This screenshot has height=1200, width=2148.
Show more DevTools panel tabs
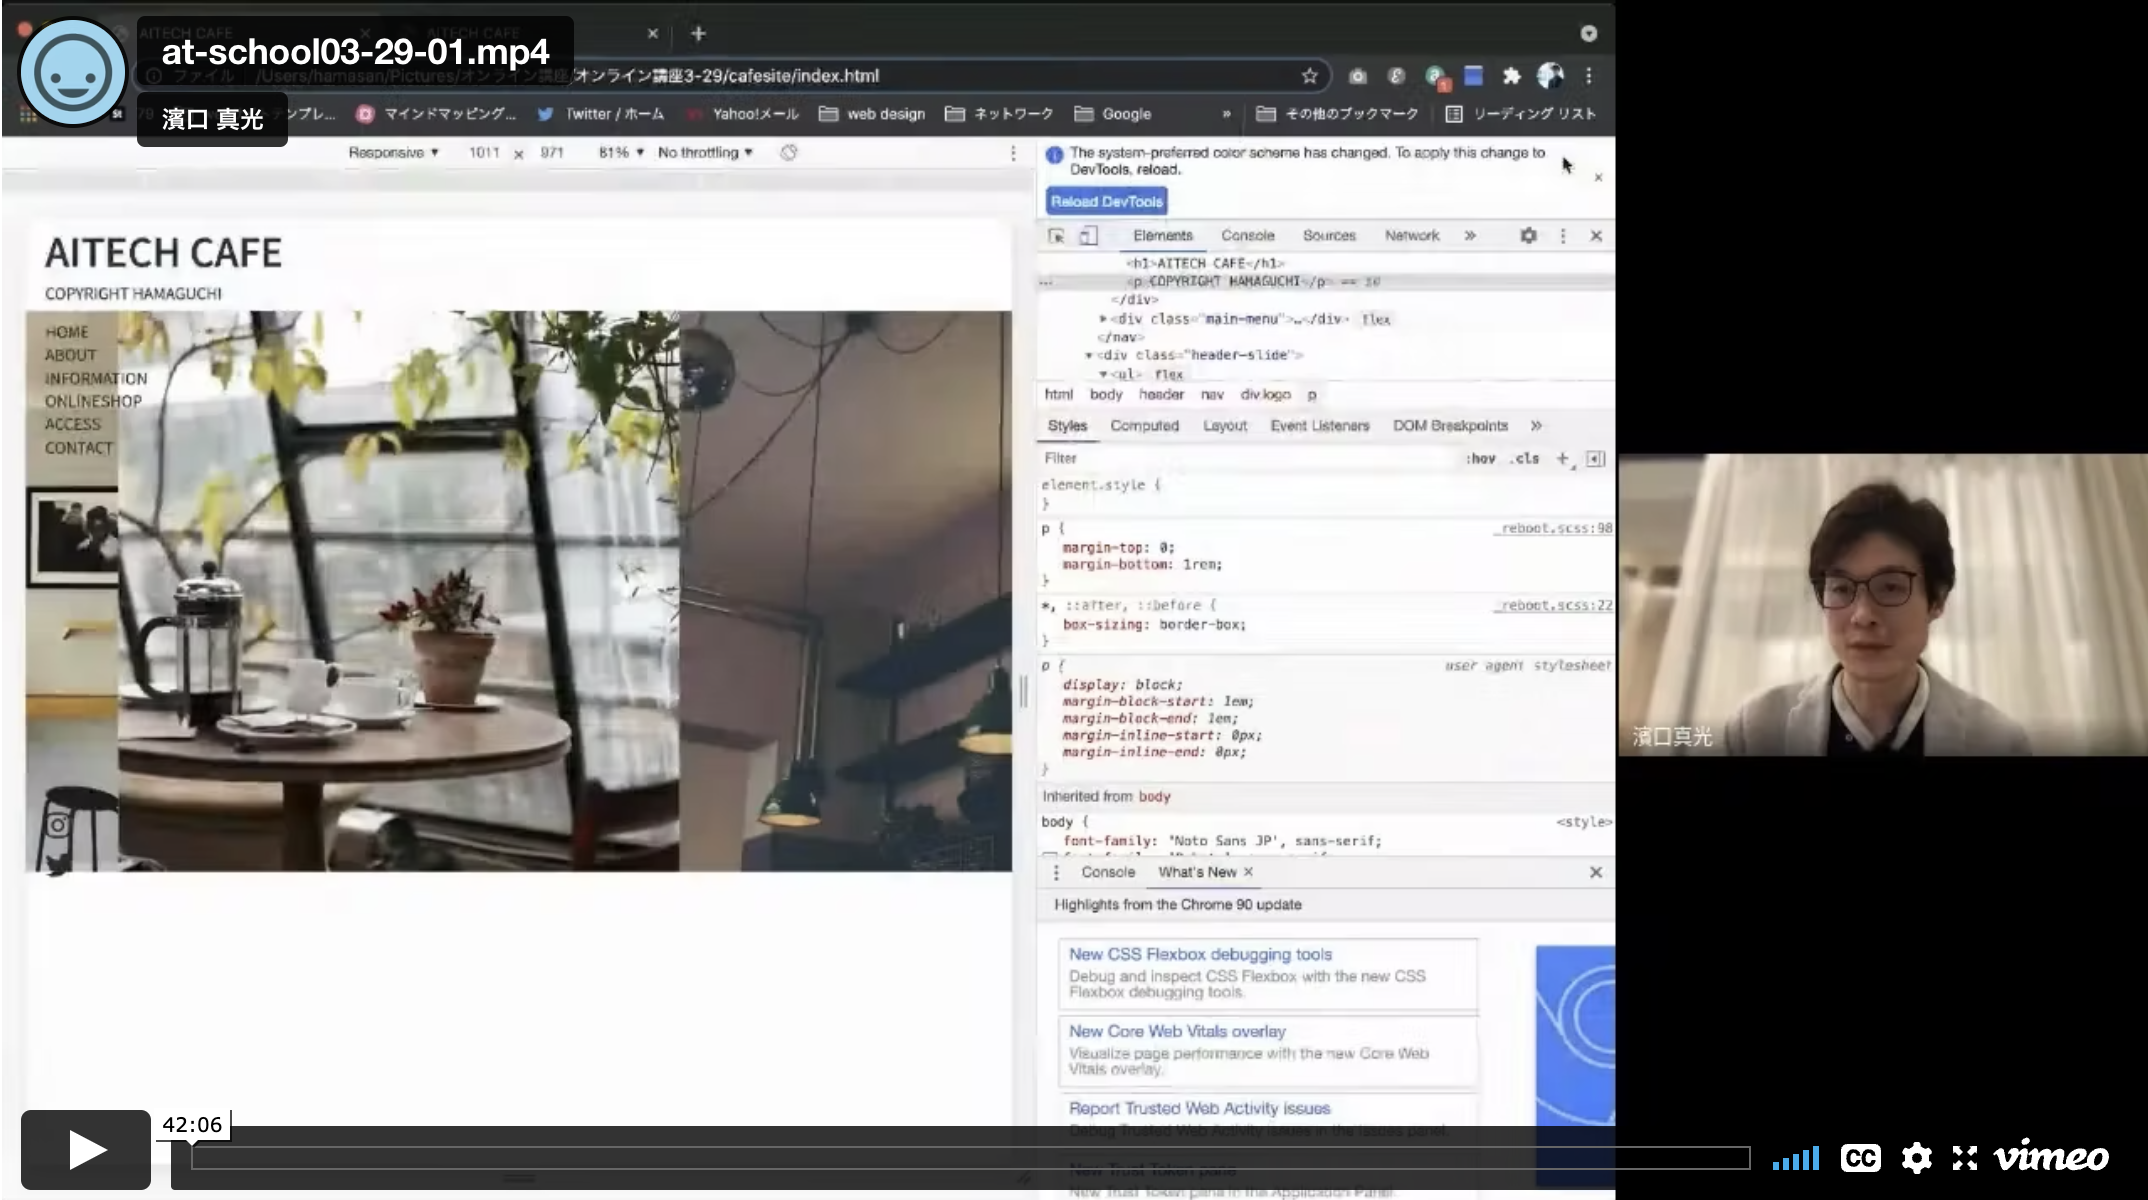1470,236
